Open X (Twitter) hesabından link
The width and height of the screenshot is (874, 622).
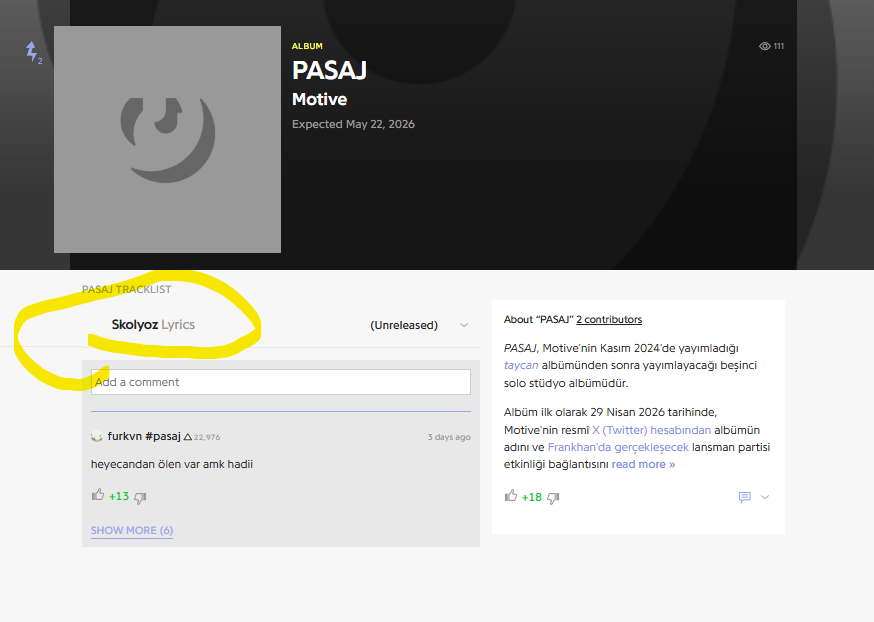[x=652, y=430]
